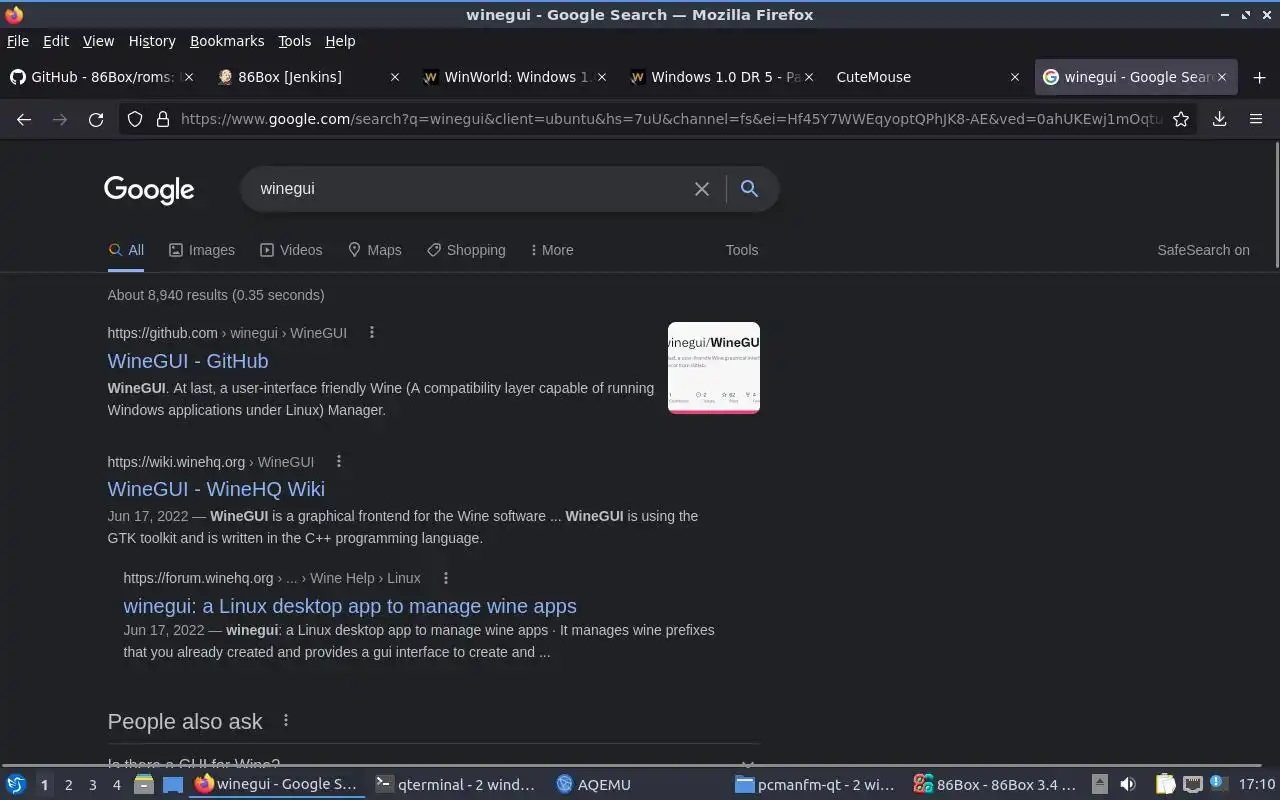Open the taskbar file manager shortcut
Image resolution: width=1280 pixels, height=800 pixels.
click(143, 784)
